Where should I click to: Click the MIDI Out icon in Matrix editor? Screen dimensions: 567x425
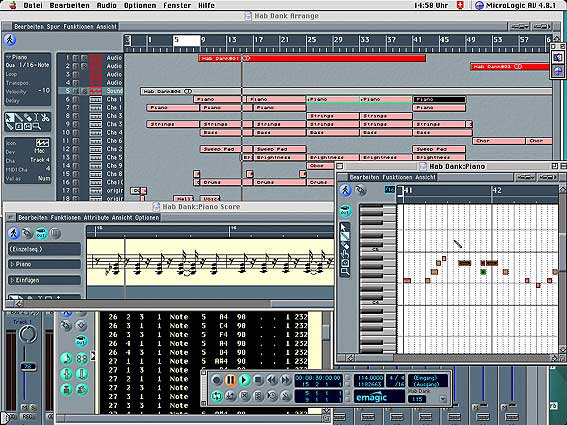pyautogui.click(x=345, y=211)
